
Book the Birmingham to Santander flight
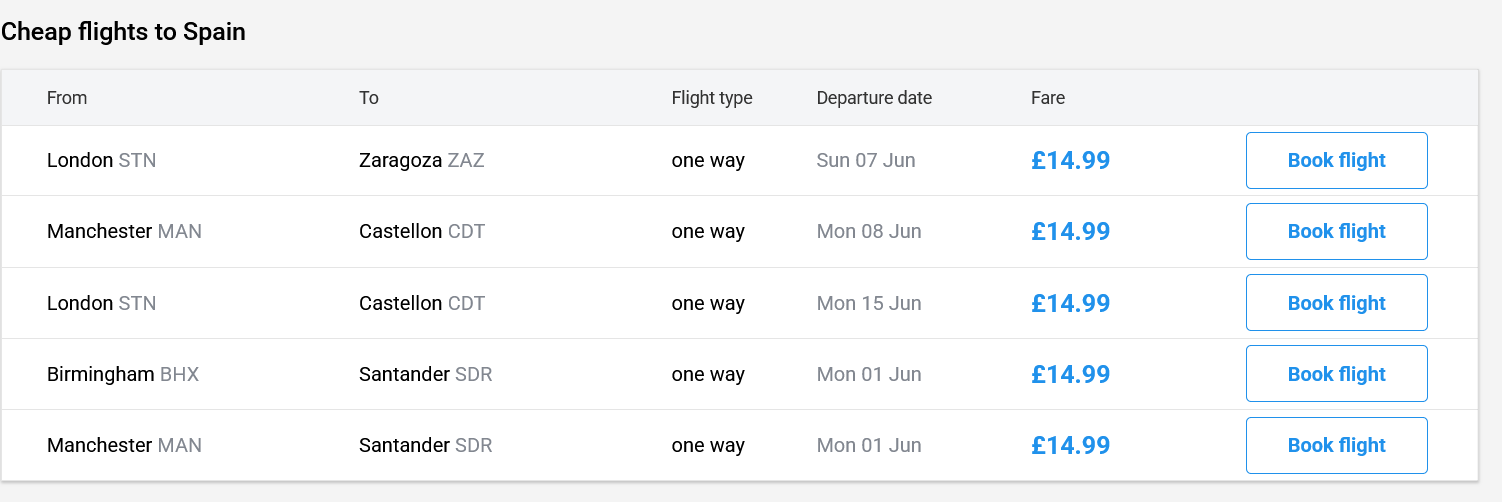point(1336,374)
